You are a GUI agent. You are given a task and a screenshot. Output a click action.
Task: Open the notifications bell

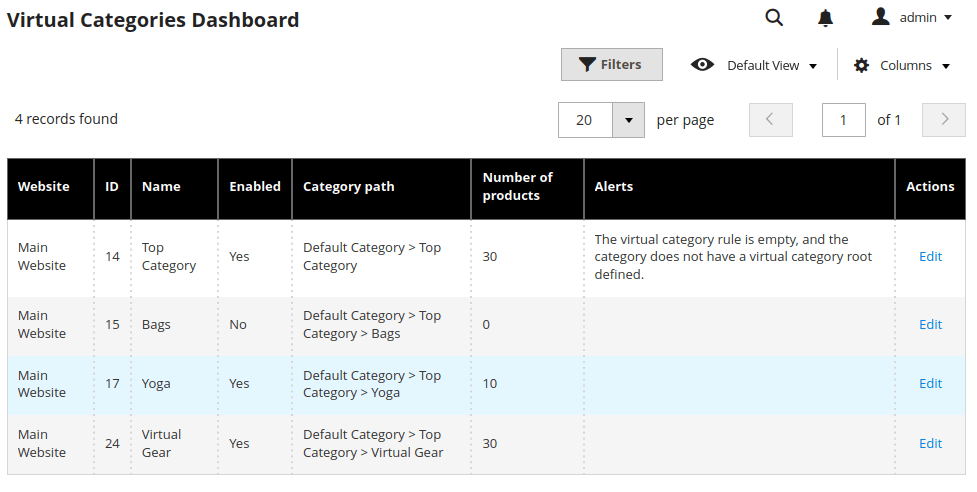pos(825,18)
